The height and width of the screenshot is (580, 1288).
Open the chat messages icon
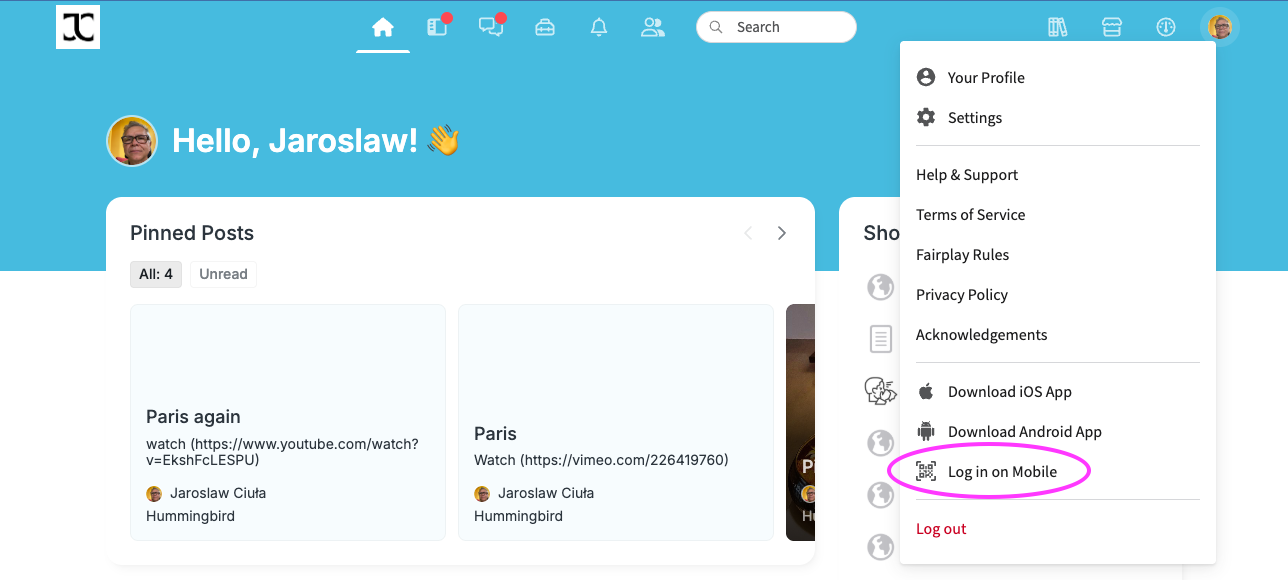(x=491, y=27)
